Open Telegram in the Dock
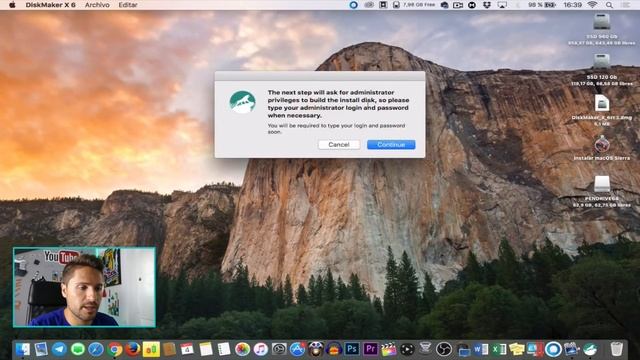Image resolution: width=640 pixels, height=360 pixels. 59,349
